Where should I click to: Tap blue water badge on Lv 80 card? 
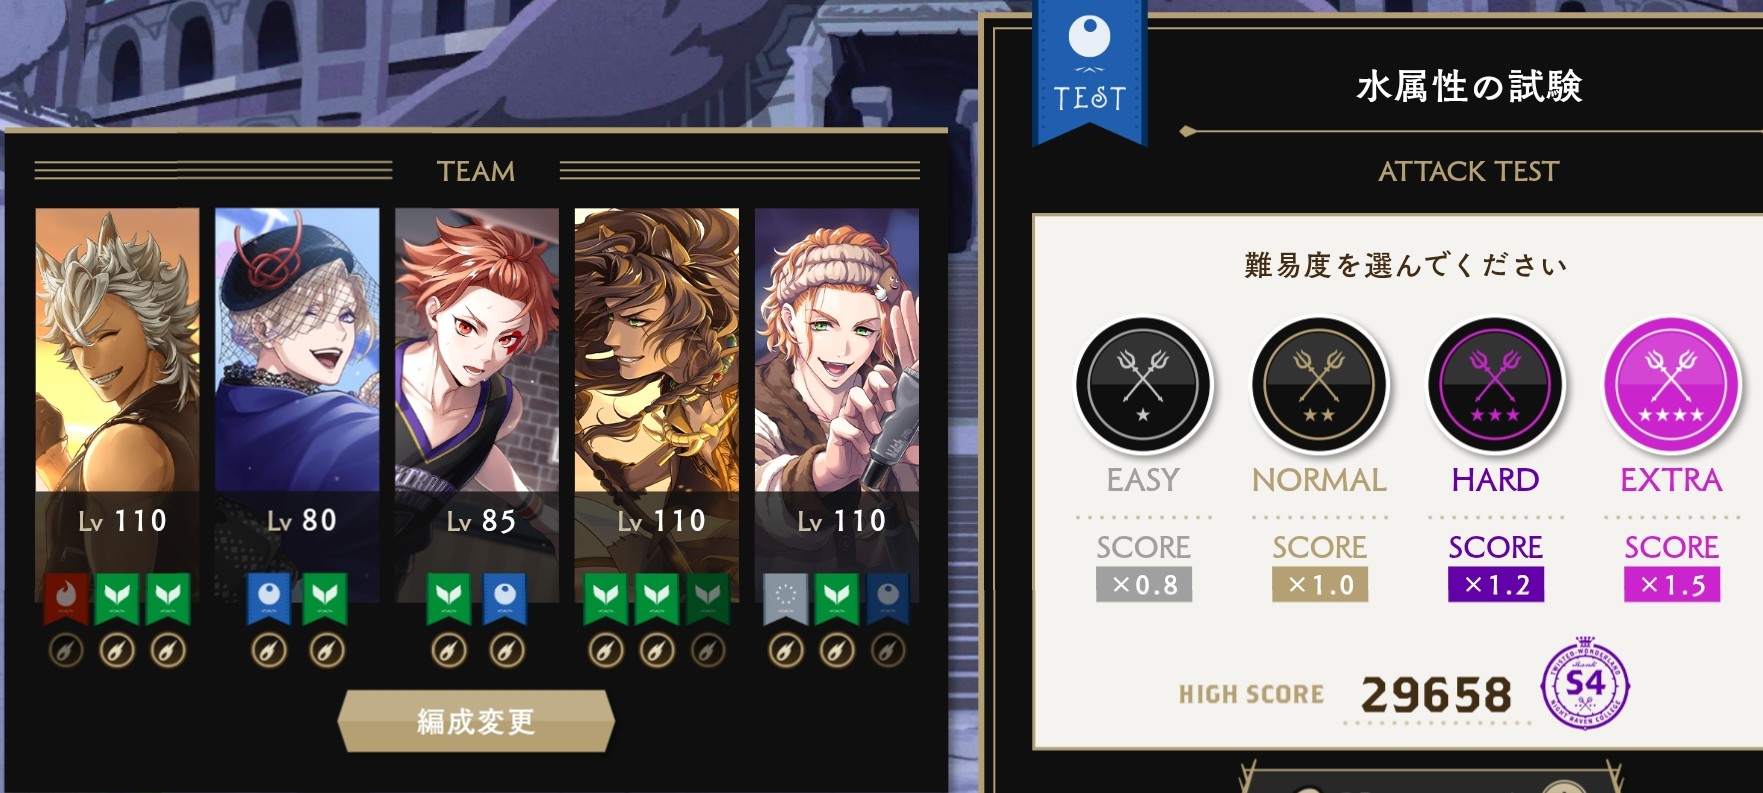point(269,598)
